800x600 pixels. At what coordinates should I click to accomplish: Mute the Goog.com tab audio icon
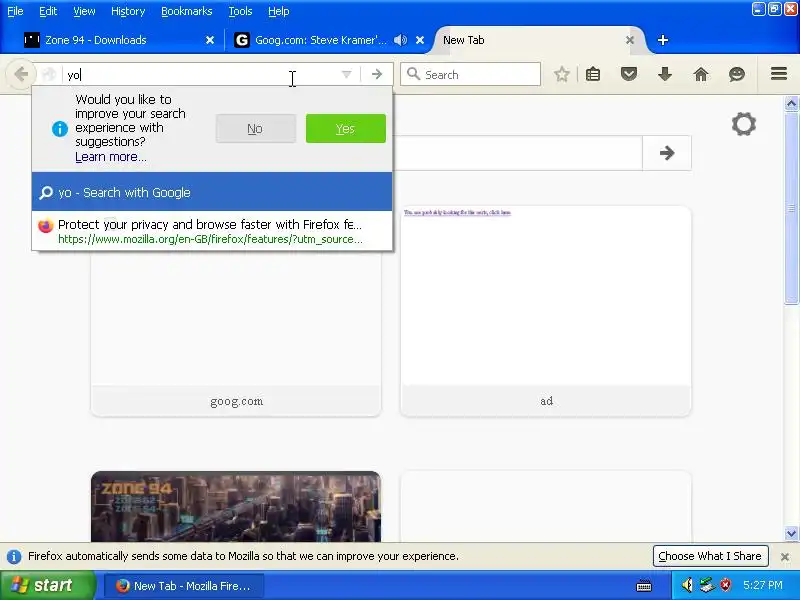pos(401,40)
